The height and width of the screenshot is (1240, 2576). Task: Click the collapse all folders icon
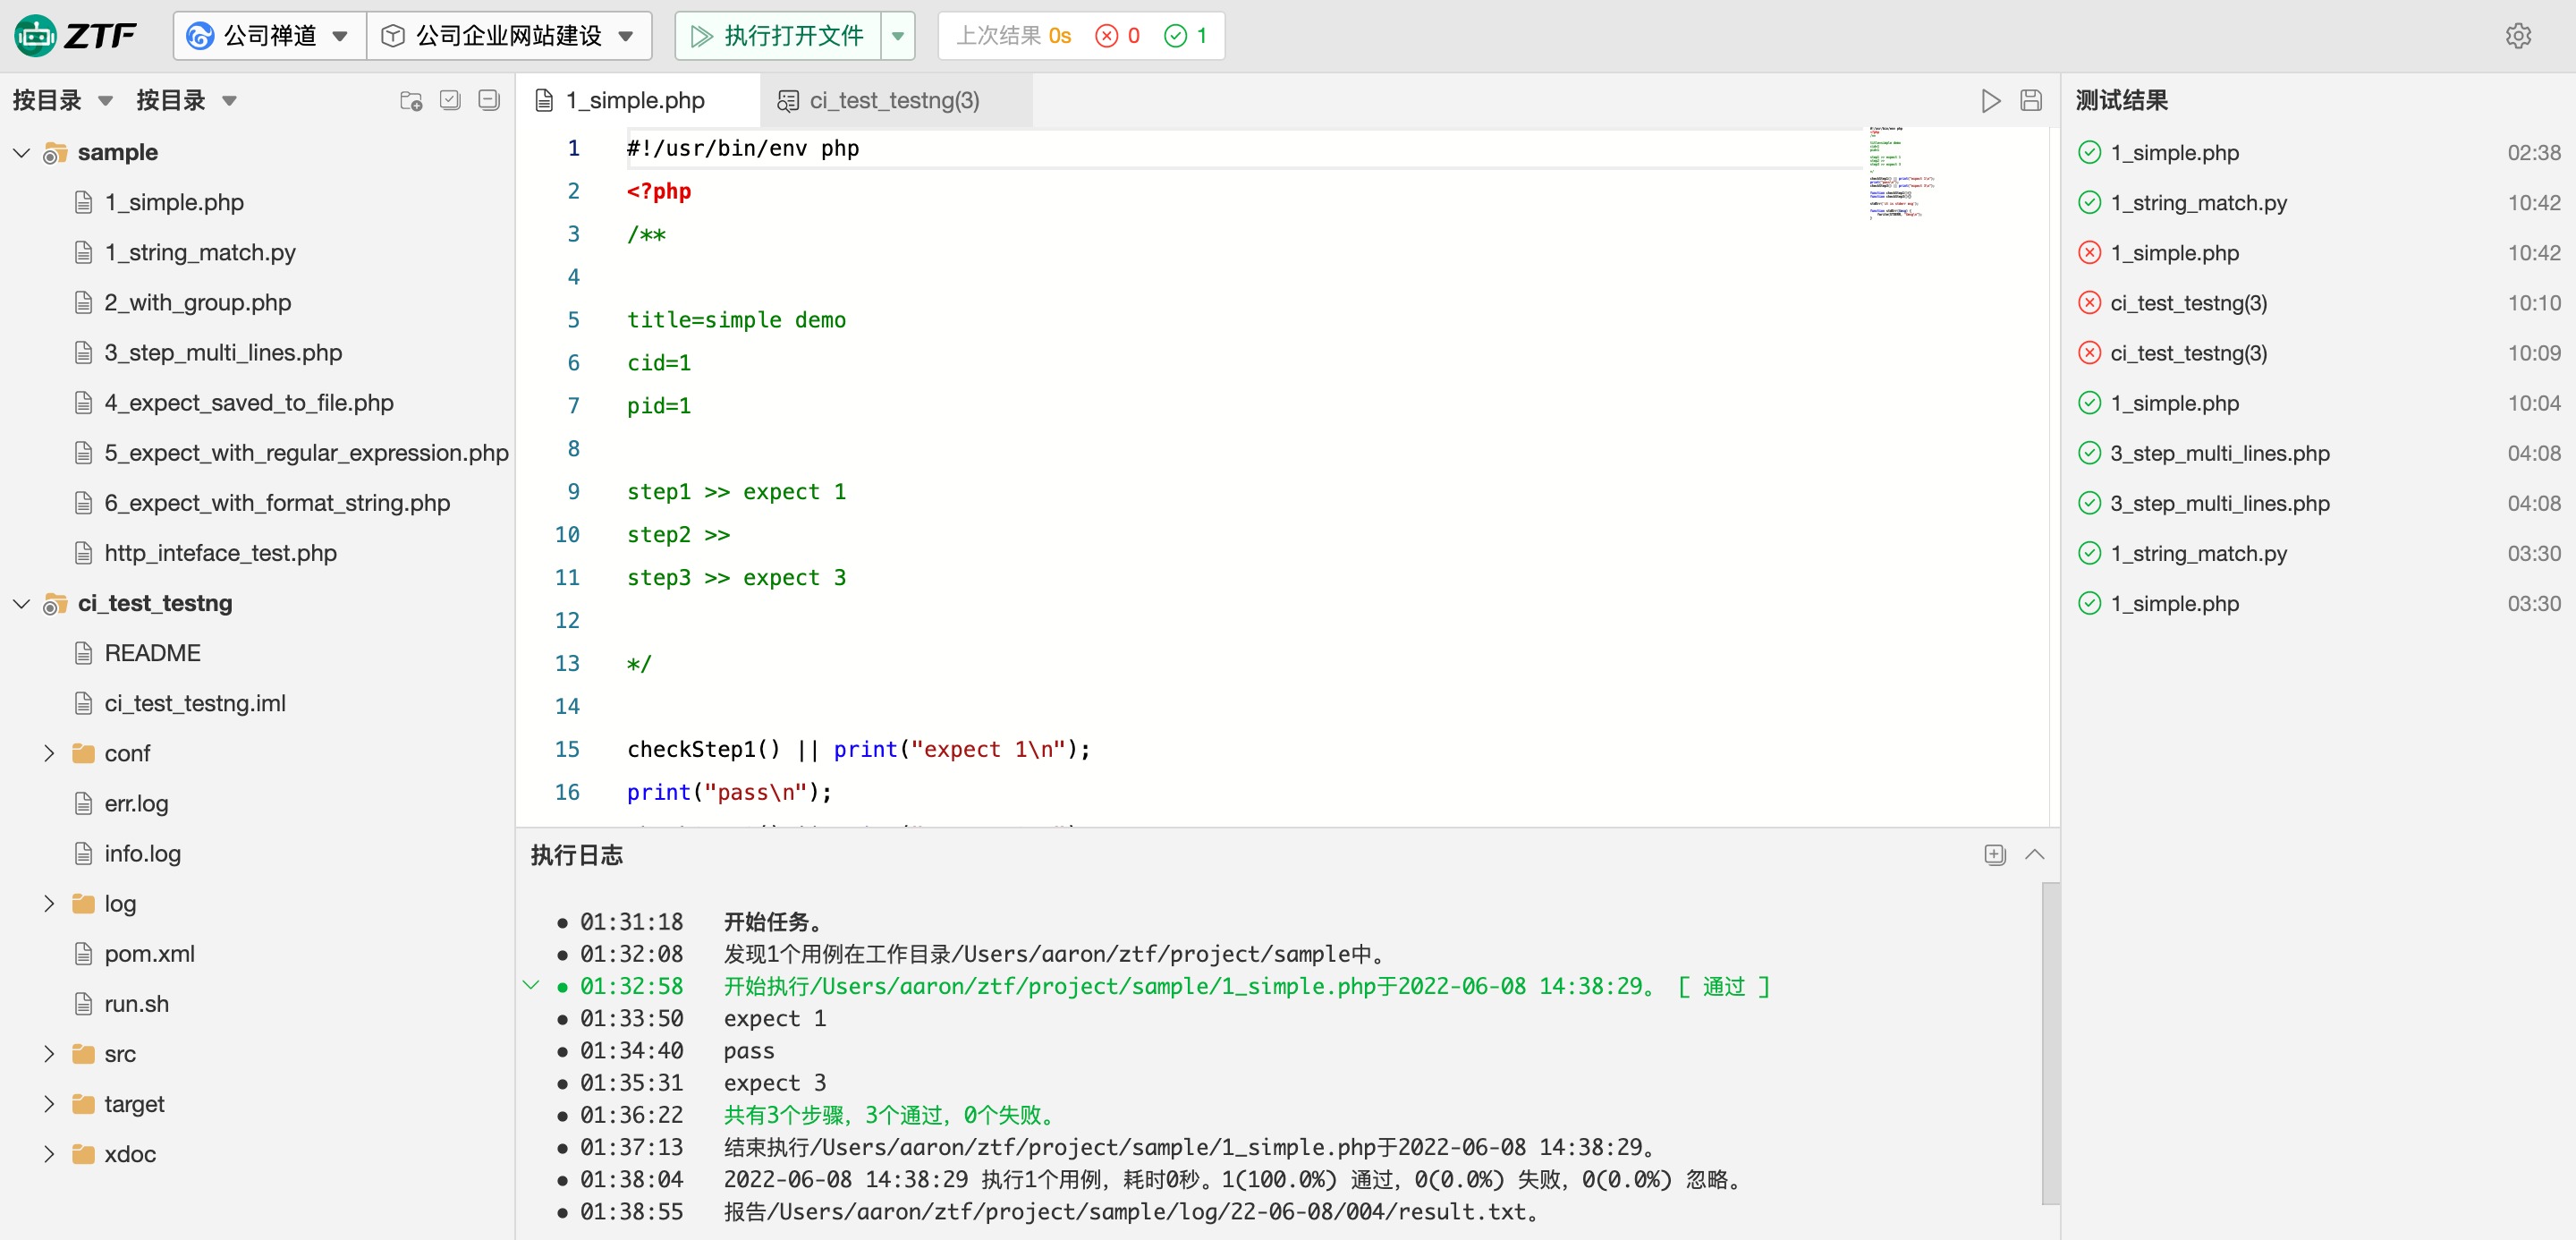(489, 100)
